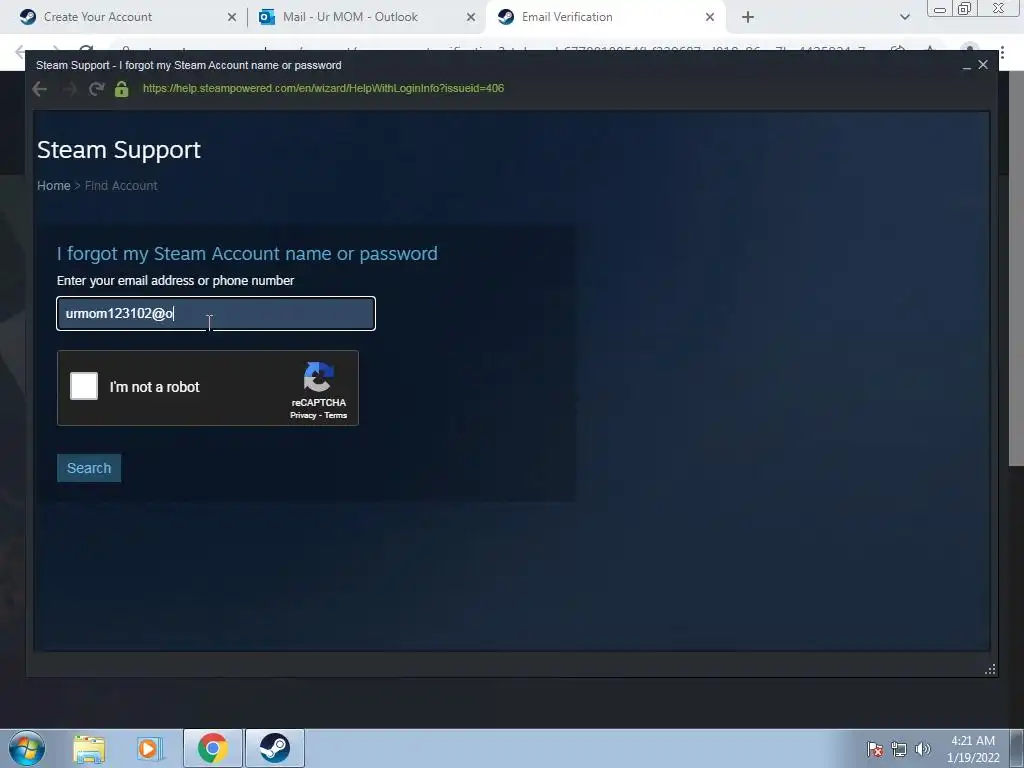This screenshot has width=1024, height=768.
Task: Switch to Chrome in the taskbar
Action: (x=213, y=748)
